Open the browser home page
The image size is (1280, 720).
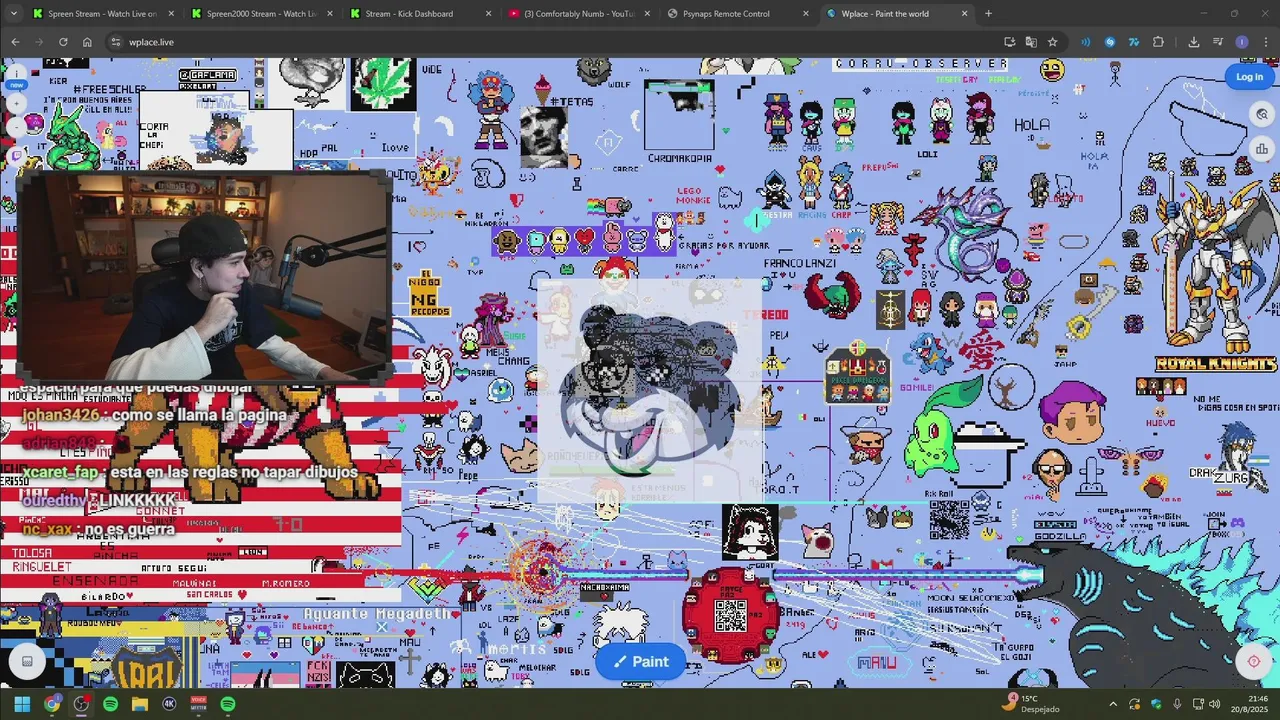(x=87, y=42)
